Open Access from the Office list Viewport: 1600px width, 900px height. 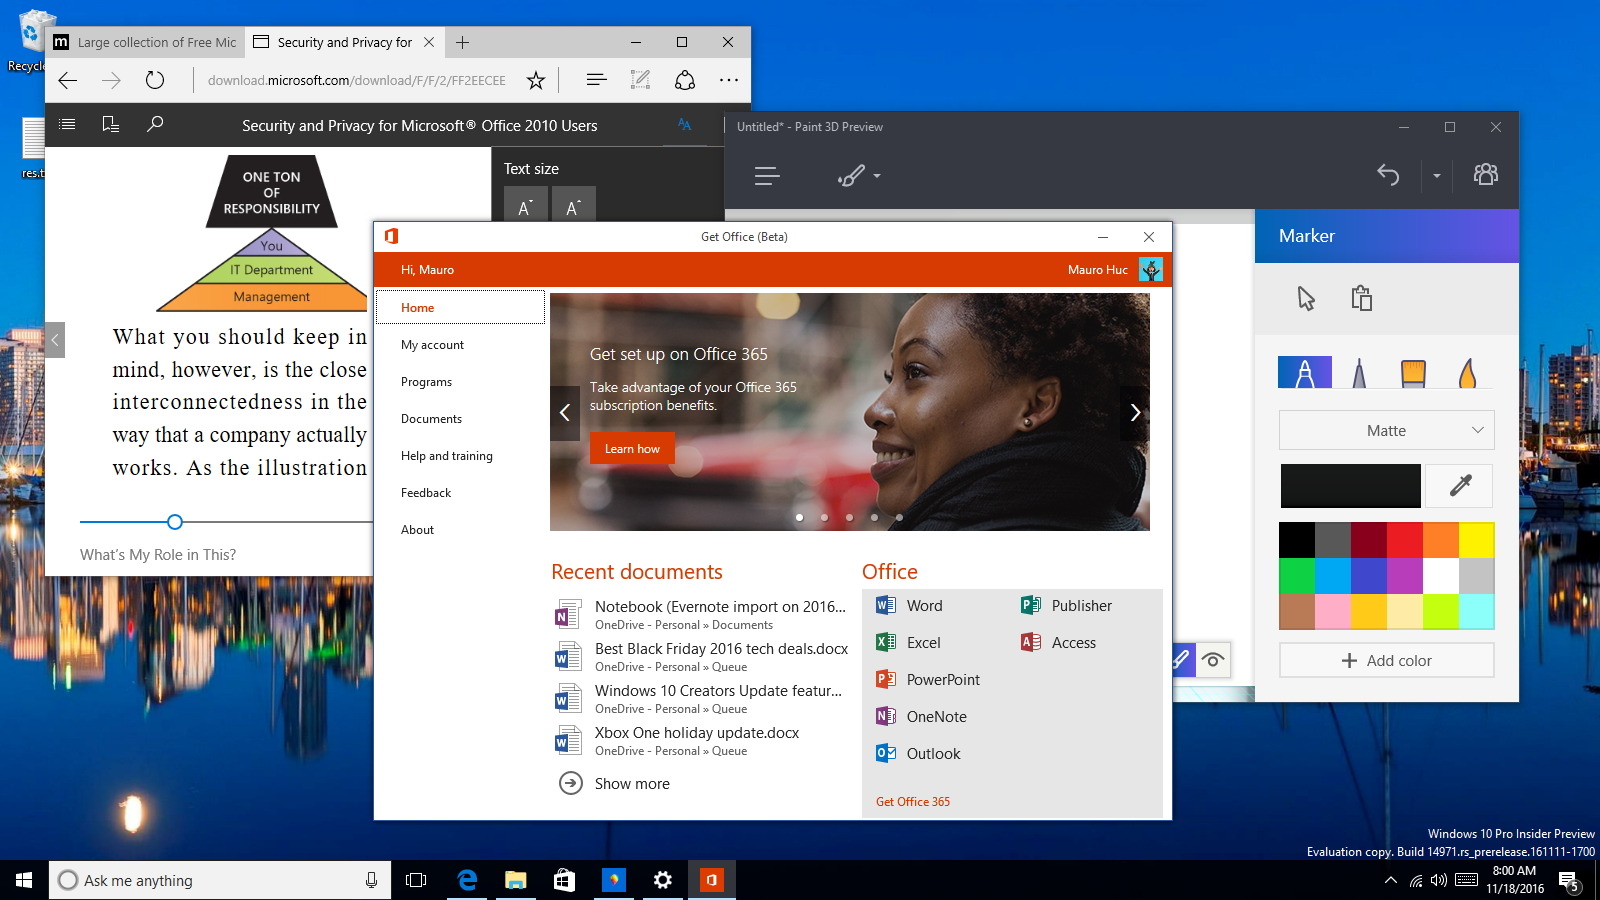[1058, 642]
